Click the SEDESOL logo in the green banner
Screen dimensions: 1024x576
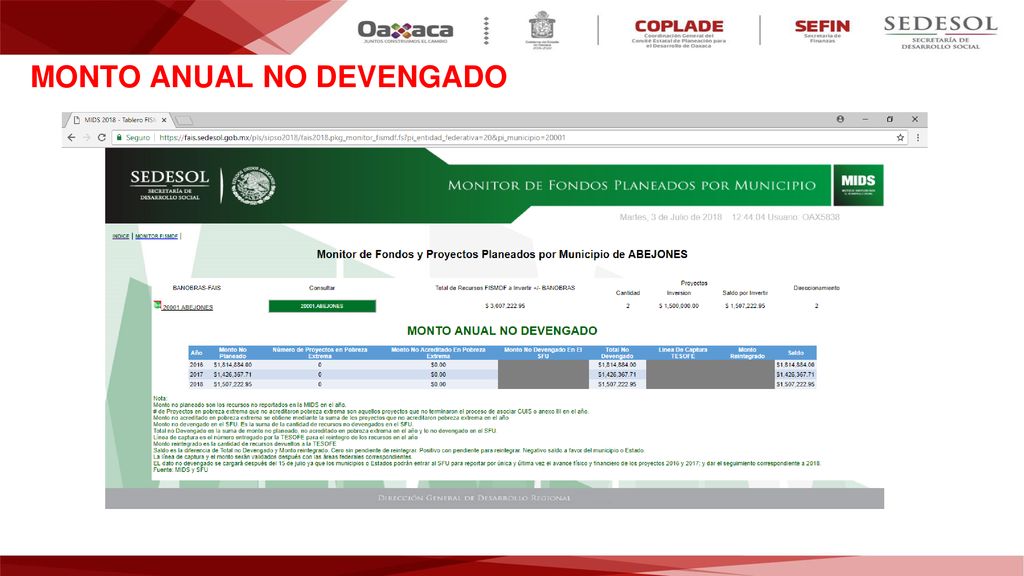point(170,185)
